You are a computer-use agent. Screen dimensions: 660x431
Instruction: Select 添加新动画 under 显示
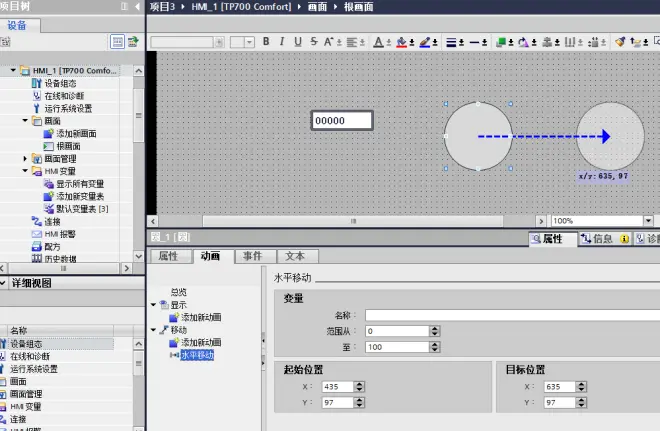201,317
